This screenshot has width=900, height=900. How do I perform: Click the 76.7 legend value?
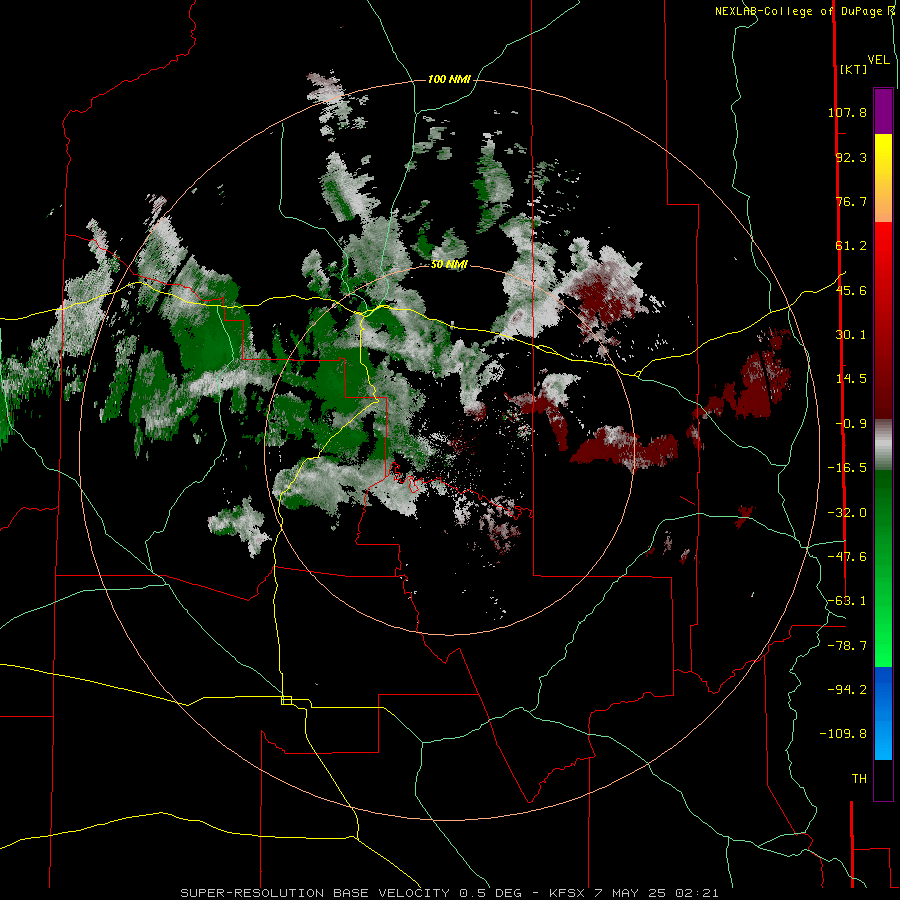851,201
